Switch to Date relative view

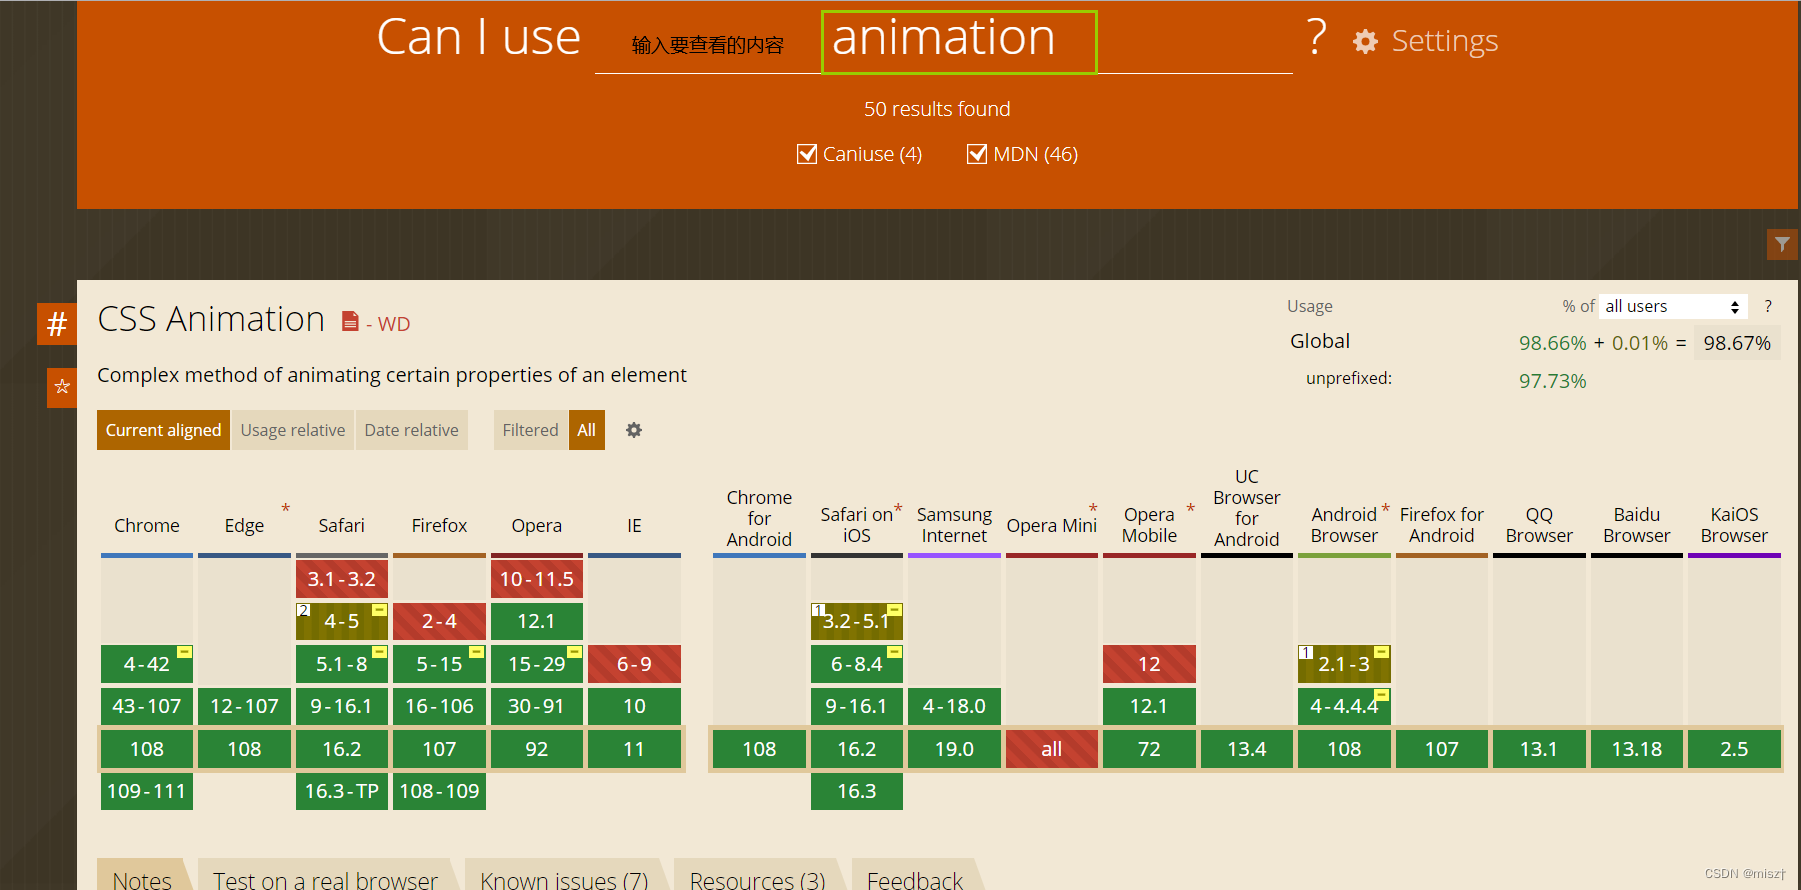[x=411, y=430]
